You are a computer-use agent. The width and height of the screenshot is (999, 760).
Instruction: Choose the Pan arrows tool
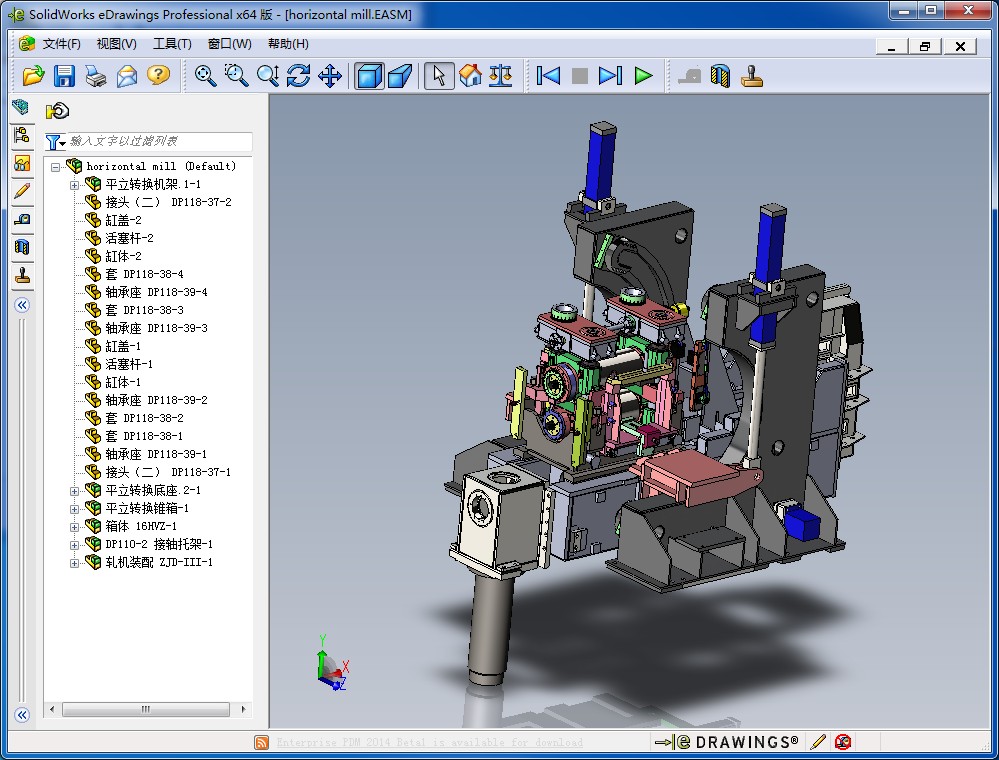pos(330,76)
